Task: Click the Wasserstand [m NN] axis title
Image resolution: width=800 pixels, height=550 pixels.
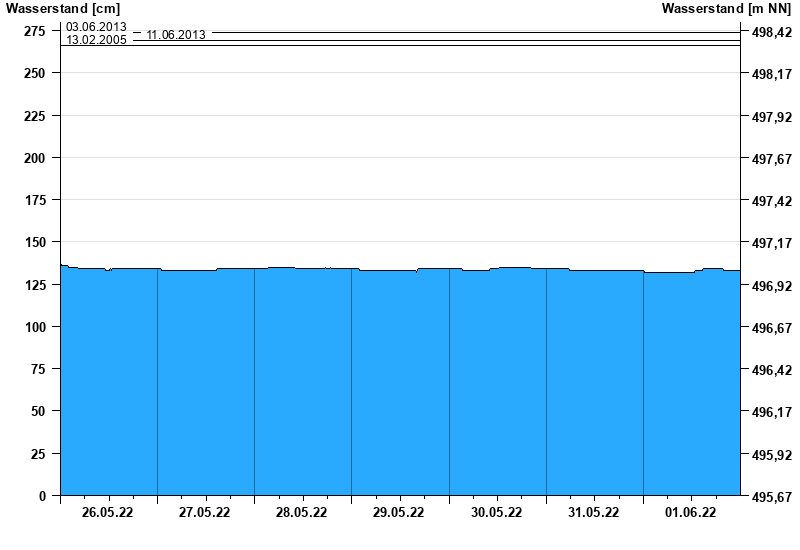Action: tap(733, 9)
